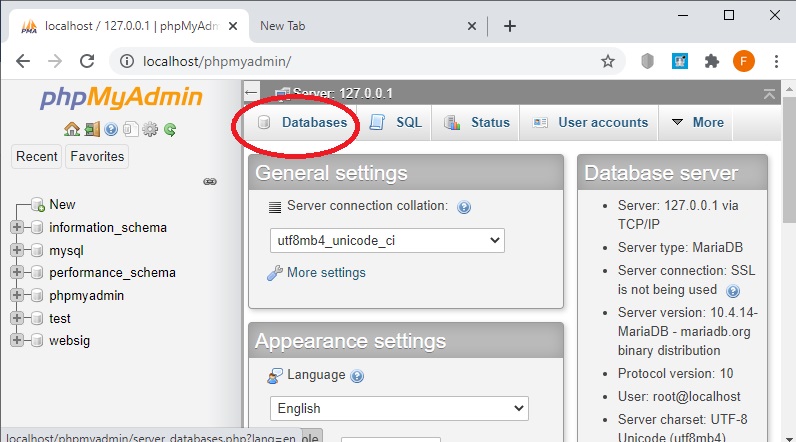This screenshot has height=442, width=796.
Task: Click database icon beside websig
Action: point(37,341)
